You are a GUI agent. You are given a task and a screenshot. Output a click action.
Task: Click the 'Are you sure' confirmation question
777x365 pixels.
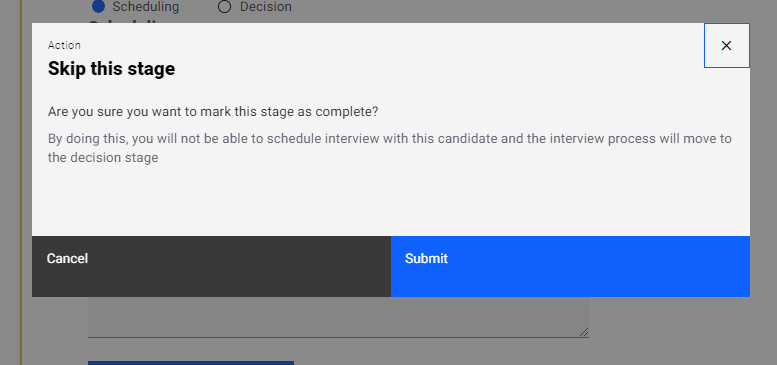pos(213,111)
